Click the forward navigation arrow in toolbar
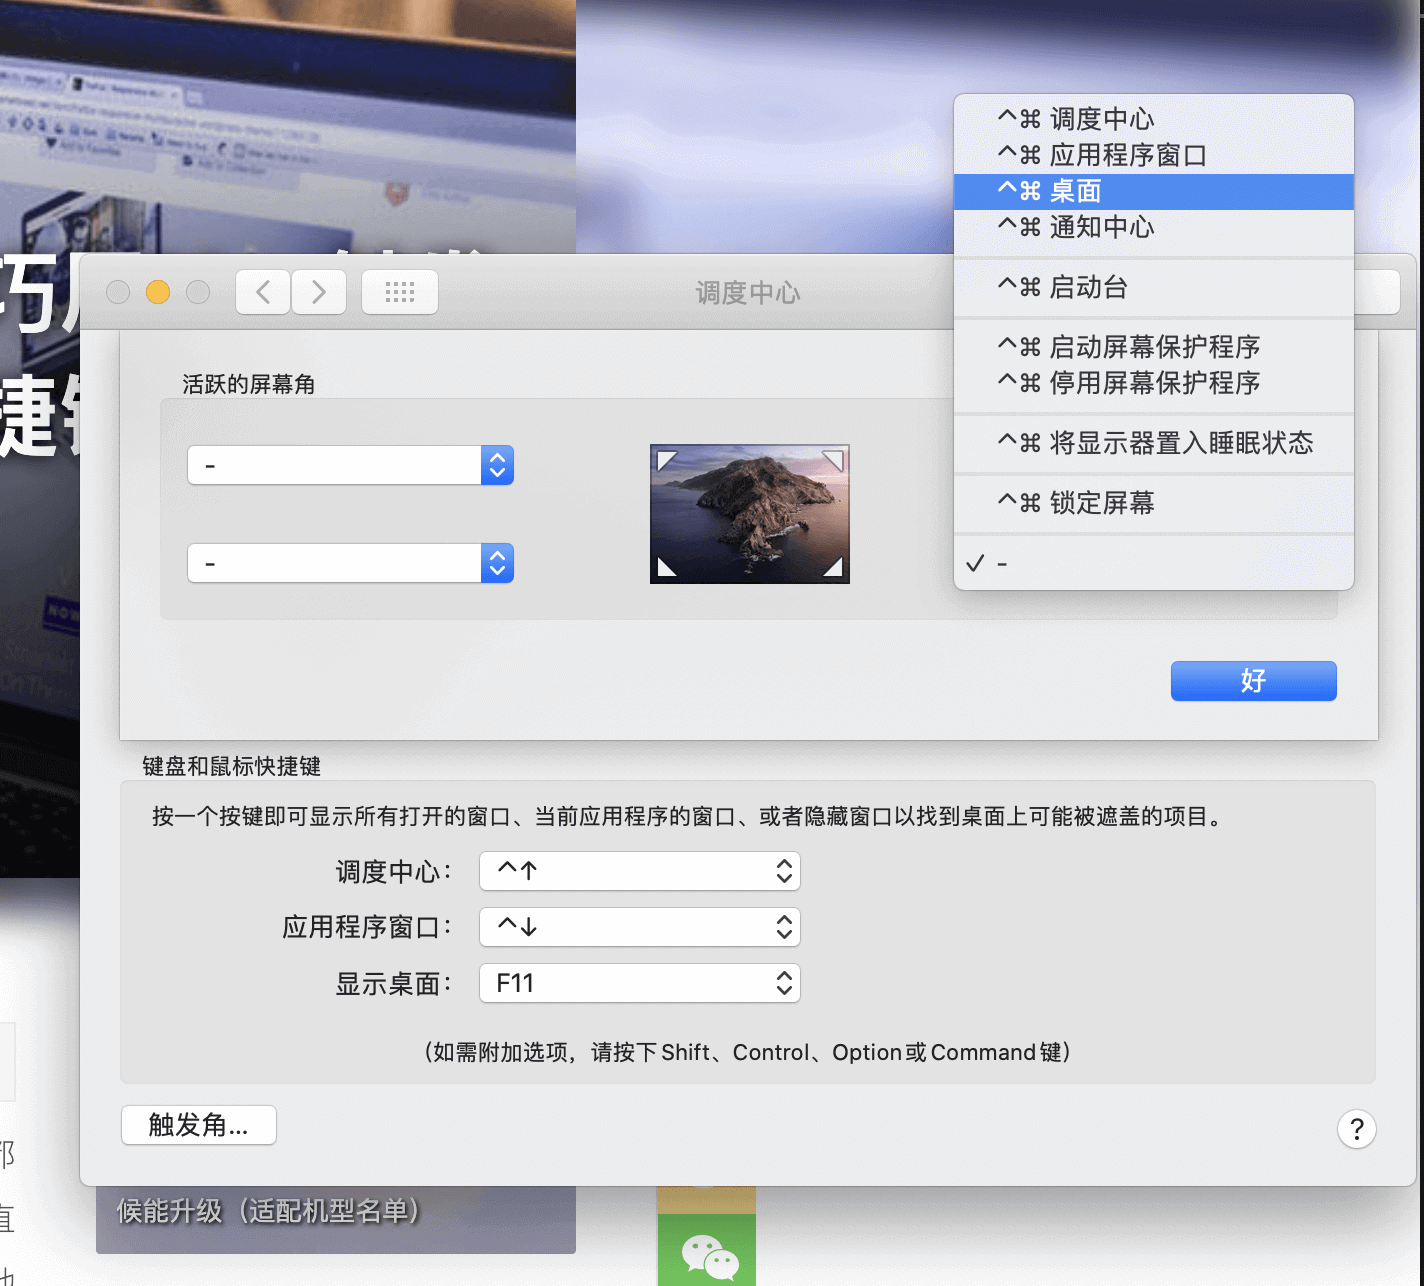 click(319, 292)
